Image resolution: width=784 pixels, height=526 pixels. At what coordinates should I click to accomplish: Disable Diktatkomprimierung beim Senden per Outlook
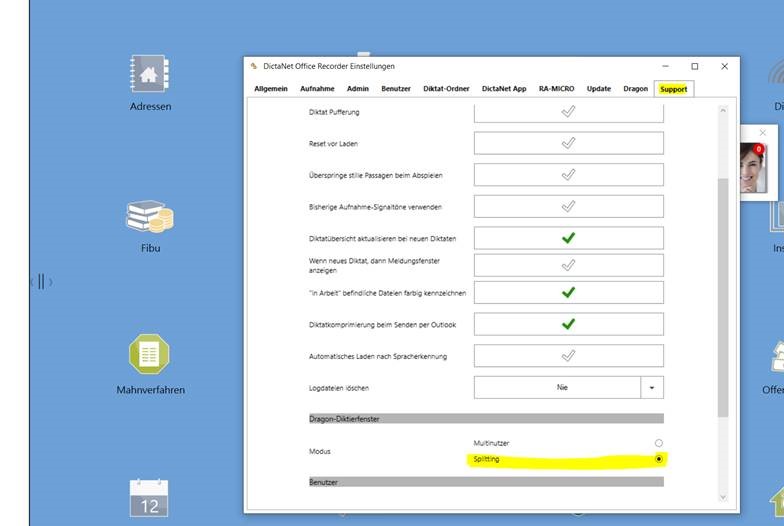568,324
